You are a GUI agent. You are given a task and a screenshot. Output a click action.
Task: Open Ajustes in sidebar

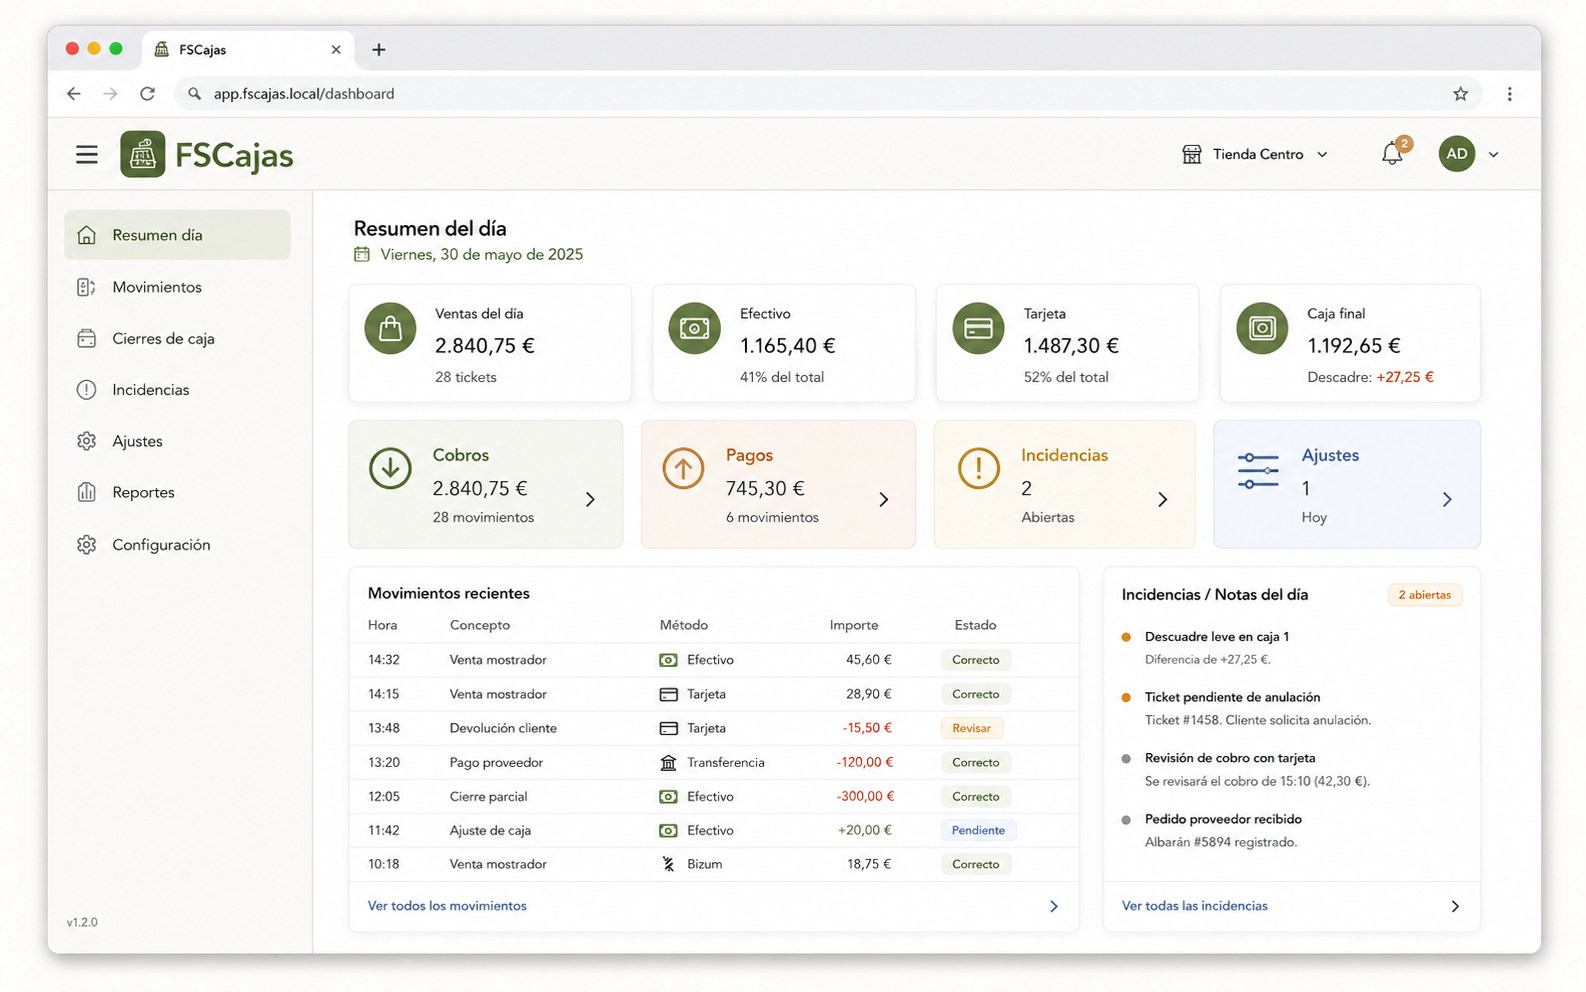pos(177,441)
